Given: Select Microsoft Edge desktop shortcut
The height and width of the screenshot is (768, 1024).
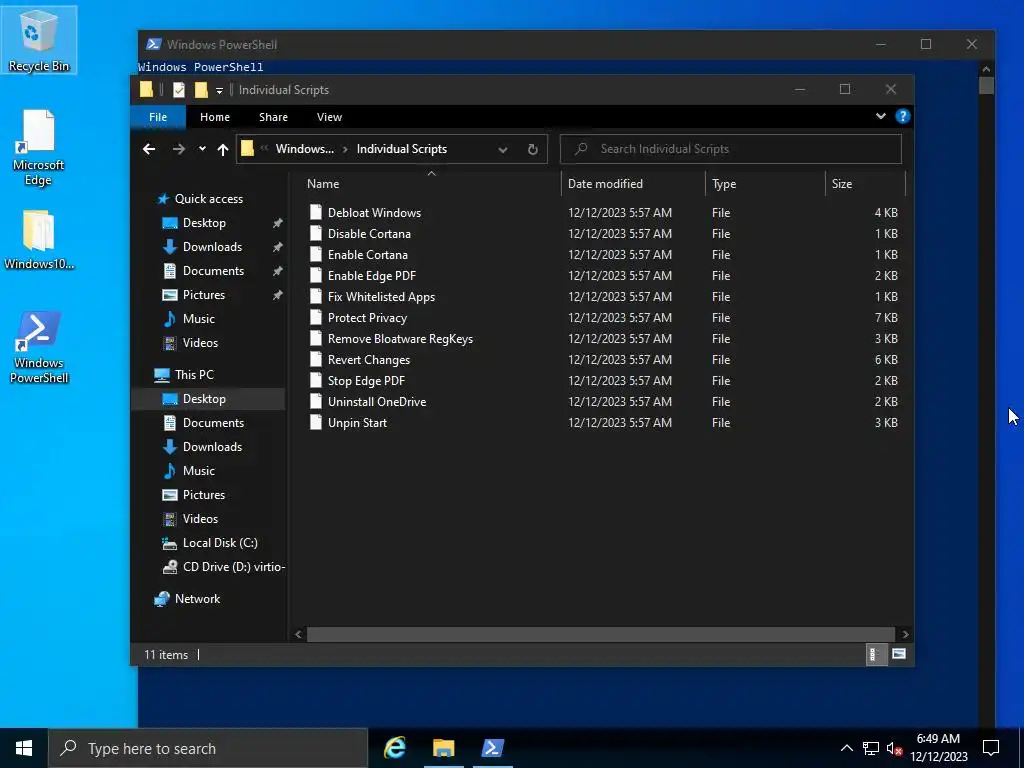Looking at the screenshot, I should tap(39, 148).
